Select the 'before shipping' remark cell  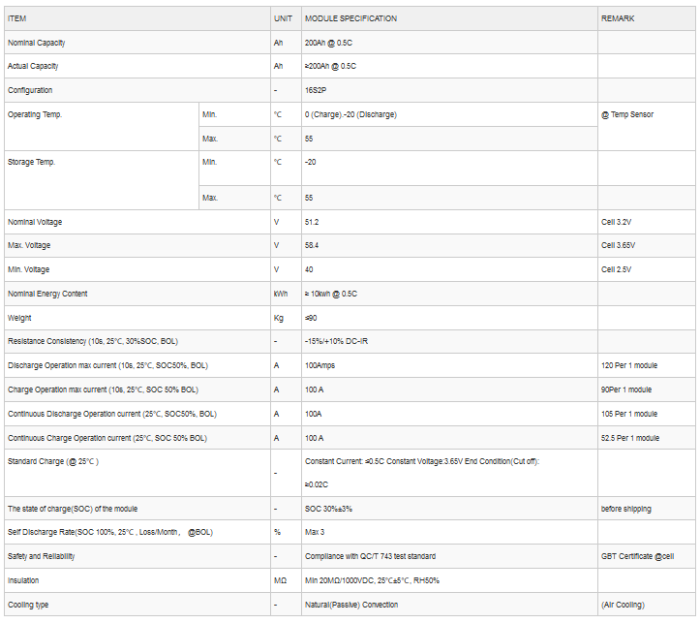click(x=626, y=509)
